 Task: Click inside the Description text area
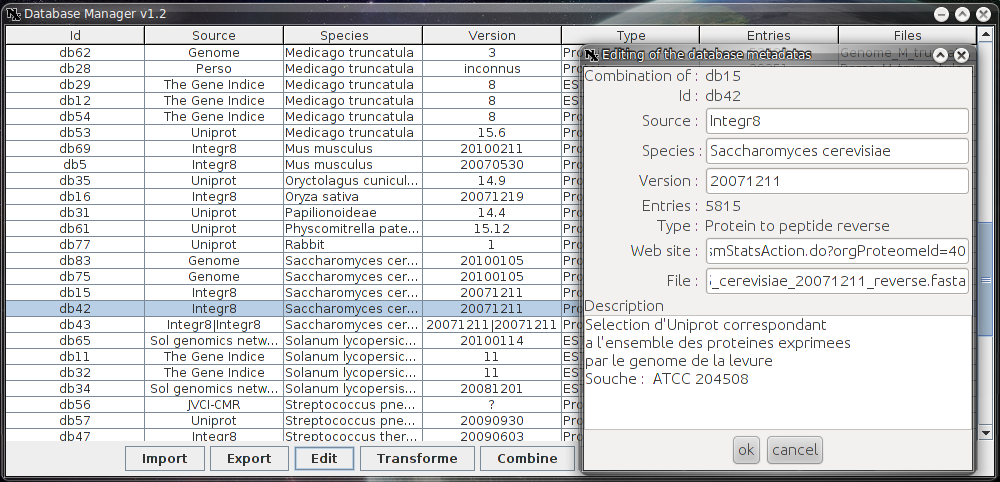tap(775, 400)
